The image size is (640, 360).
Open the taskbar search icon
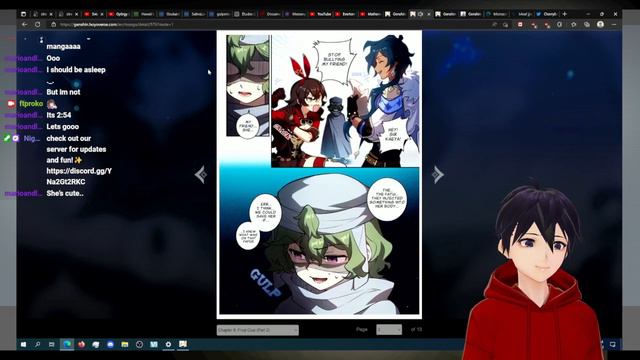pos(38,344)
